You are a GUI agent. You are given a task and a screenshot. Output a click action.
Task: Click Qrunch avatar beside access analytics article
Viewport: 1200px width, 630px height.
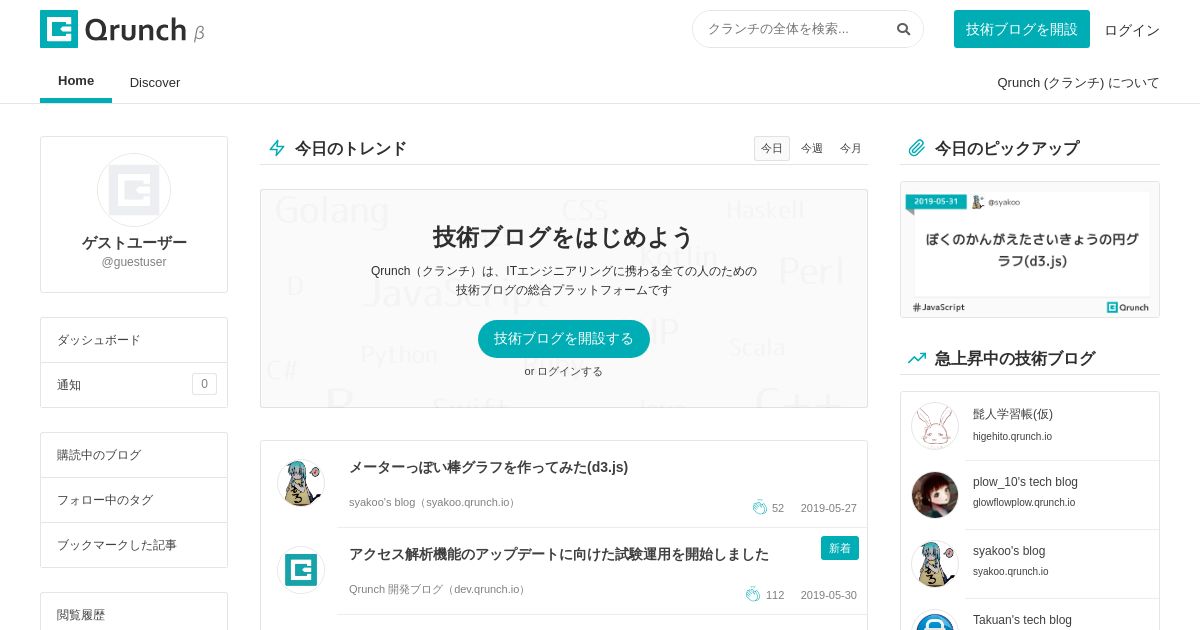tap(300, 570)
